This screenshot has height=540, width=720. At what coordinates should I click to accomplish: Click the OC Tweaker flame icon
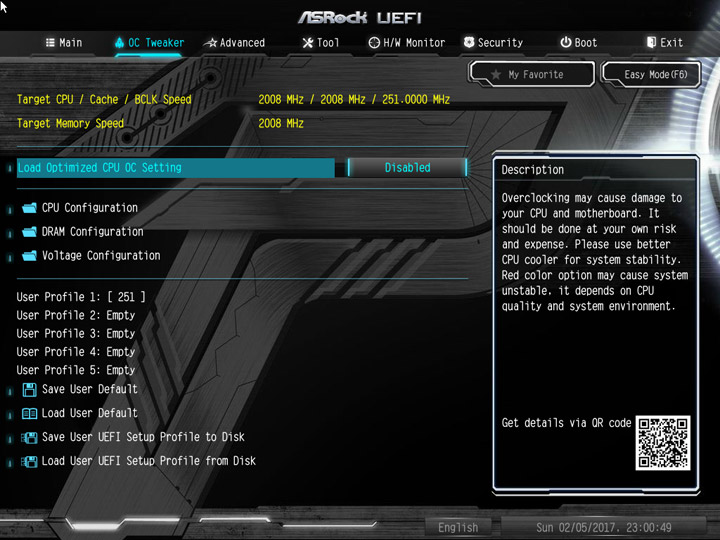click(x=119, y=43)
